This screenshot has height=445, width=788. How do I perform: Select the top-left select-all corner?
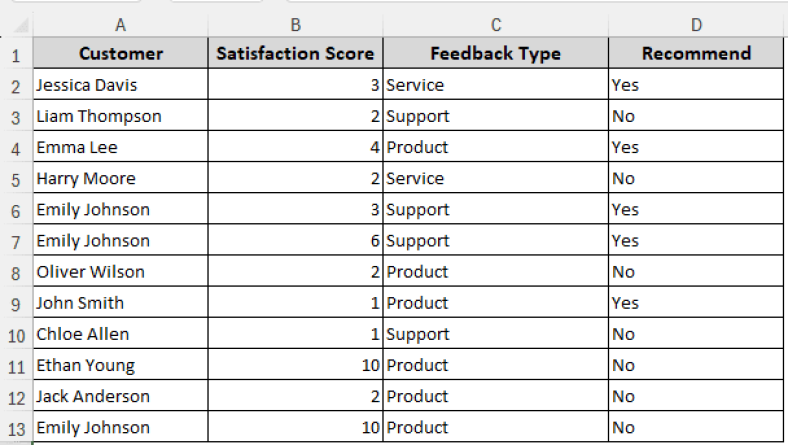15,24
